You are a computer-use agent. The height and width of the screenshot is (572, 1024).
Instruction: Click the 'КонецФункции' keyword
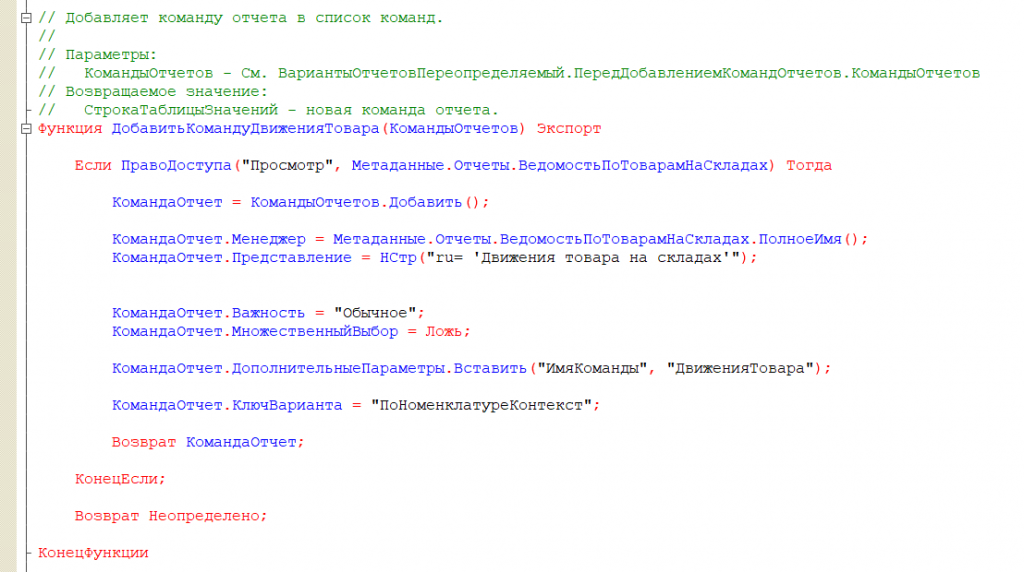click(93, 552)
